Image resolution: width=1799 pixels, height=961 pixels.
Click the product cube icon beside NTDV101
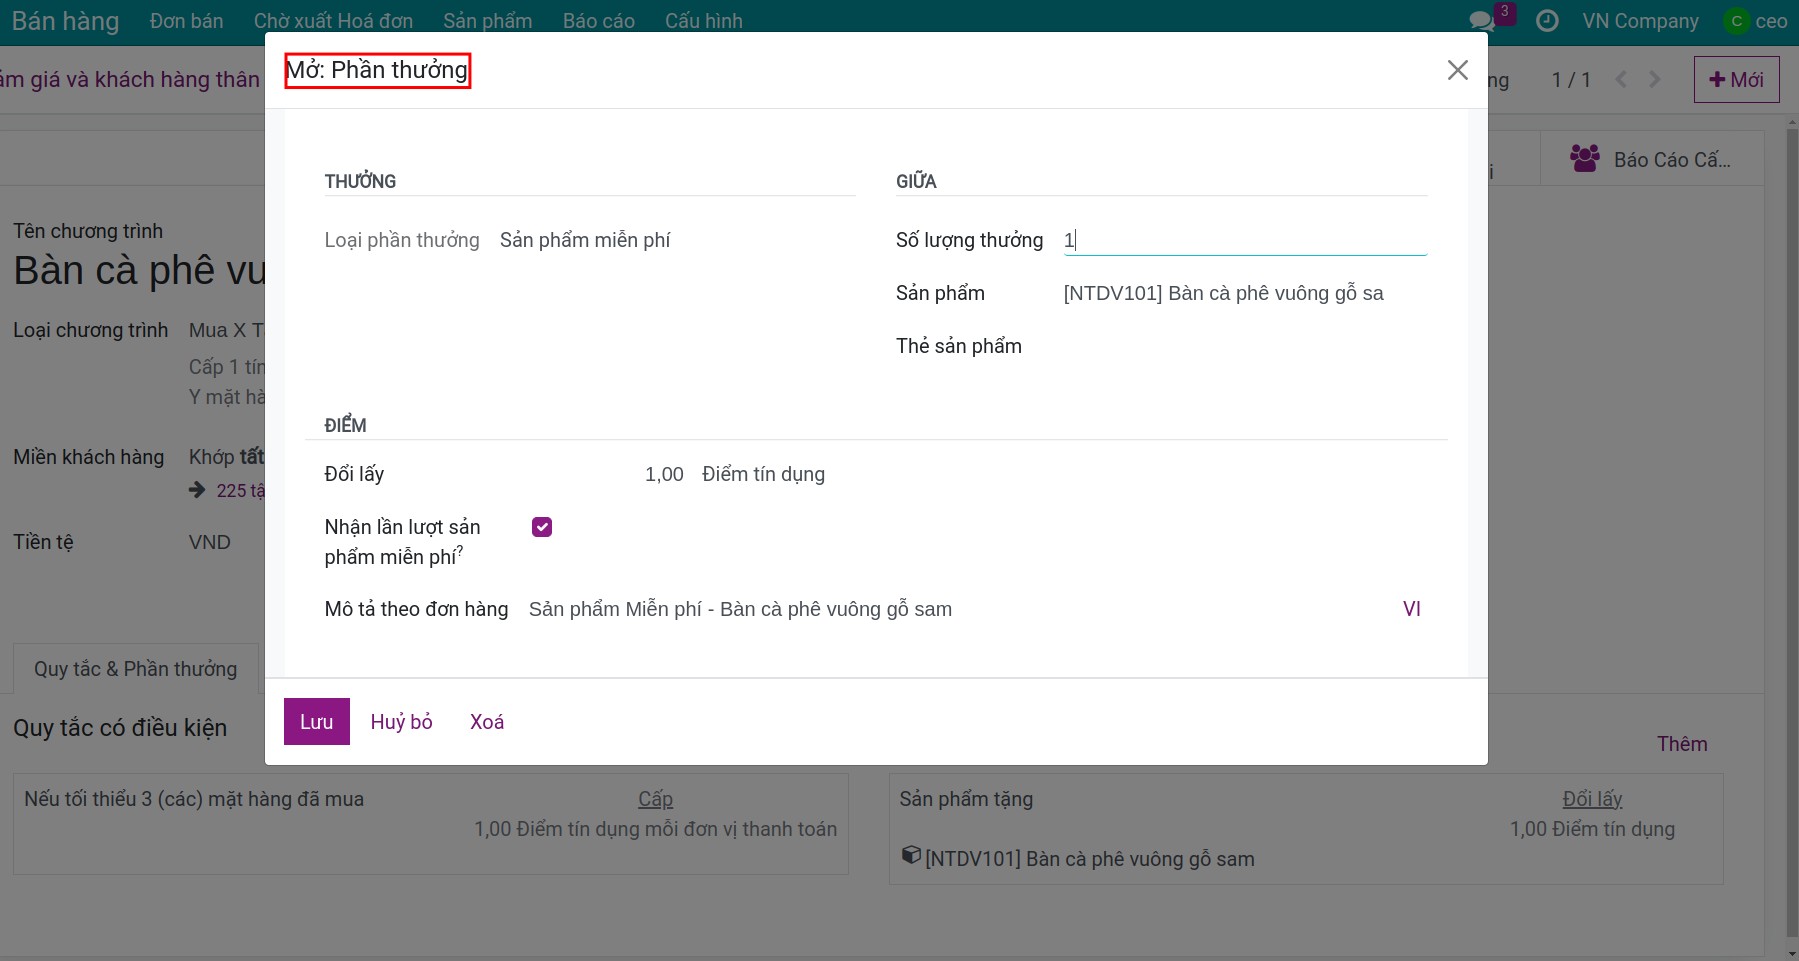pyautogui.click(x=910, y=856)
